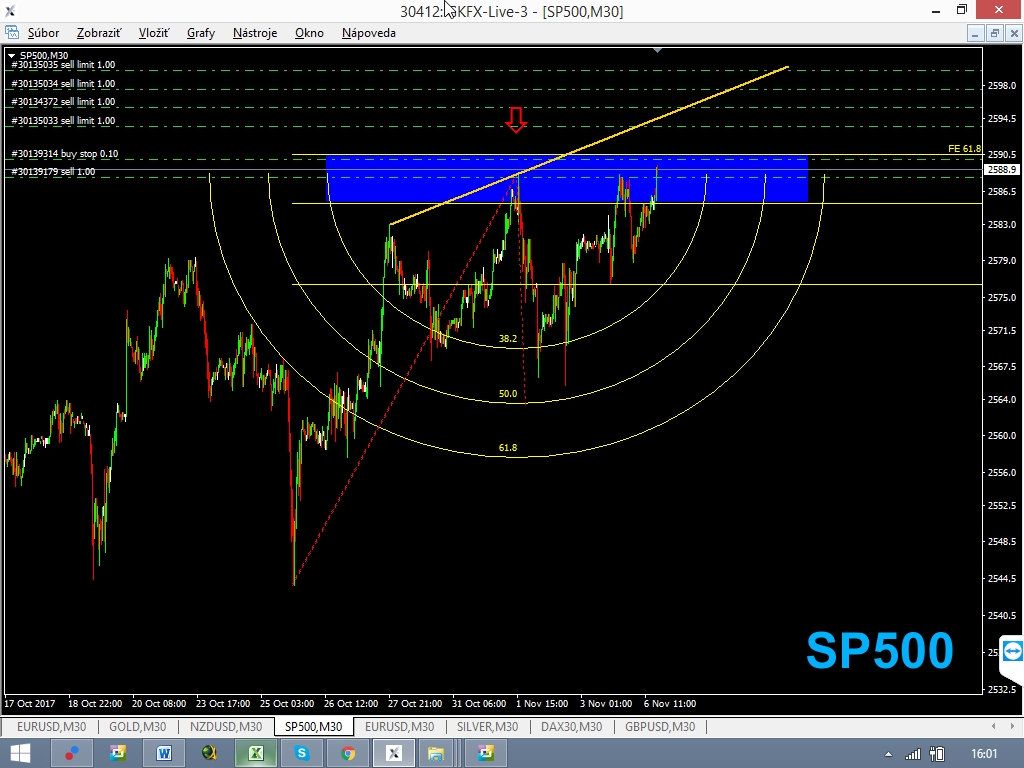Click the 1 Nov 15:00 time axis label
This screenshot has height=768, width=1024.
(541, 703)
